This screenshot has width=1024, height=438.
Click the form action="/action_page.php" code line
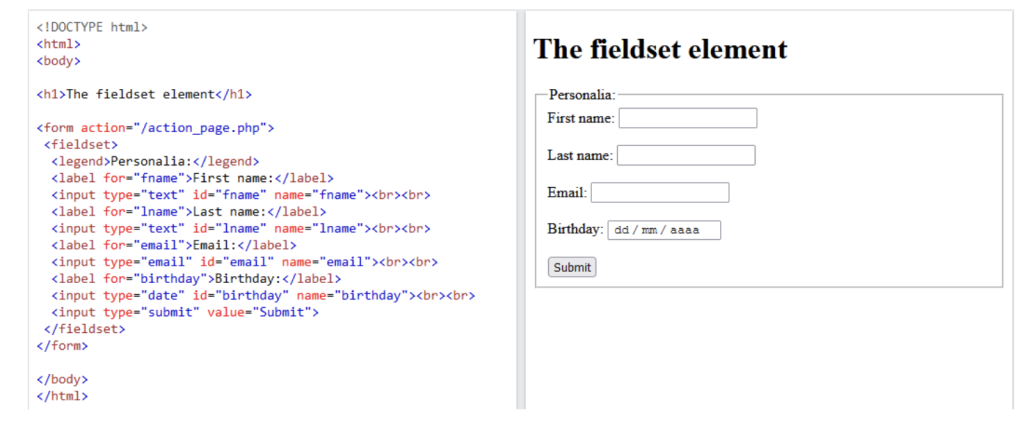click(x=155, y=127)
